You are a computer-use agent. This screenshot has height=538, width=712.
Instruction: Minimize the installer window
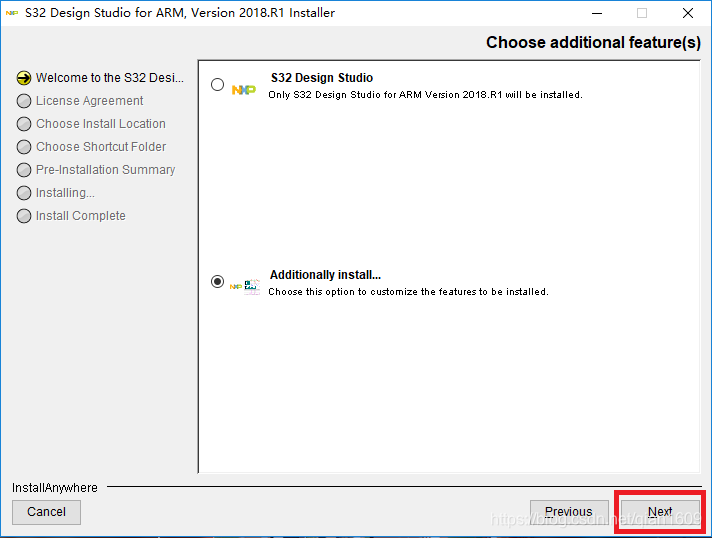click(x=597, y=13)
